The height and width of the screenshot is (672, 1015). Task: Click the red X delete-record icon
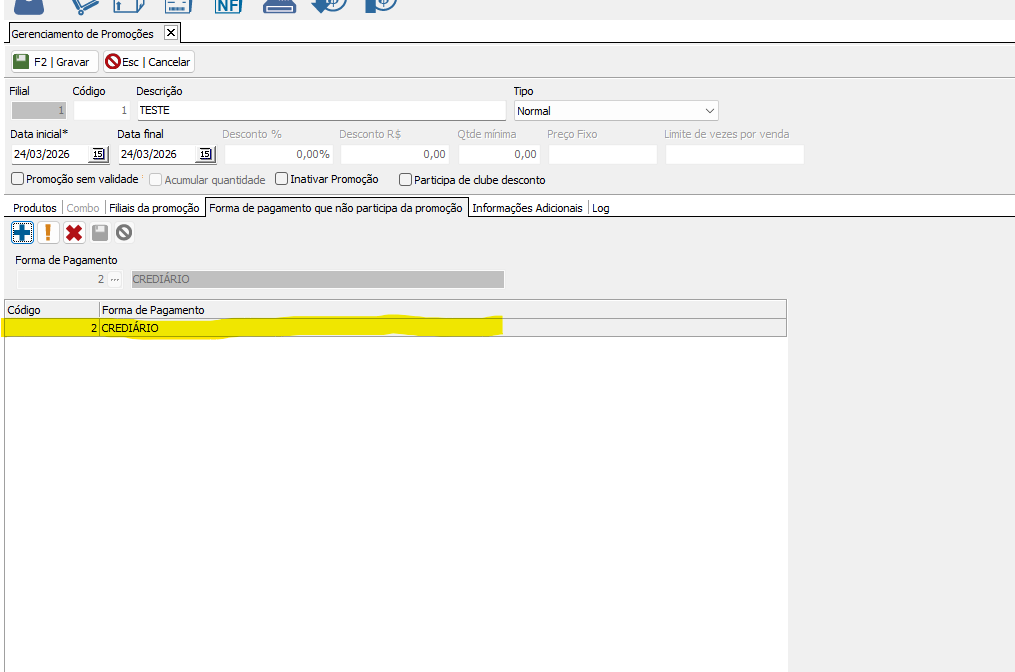(x=74, y=233)
